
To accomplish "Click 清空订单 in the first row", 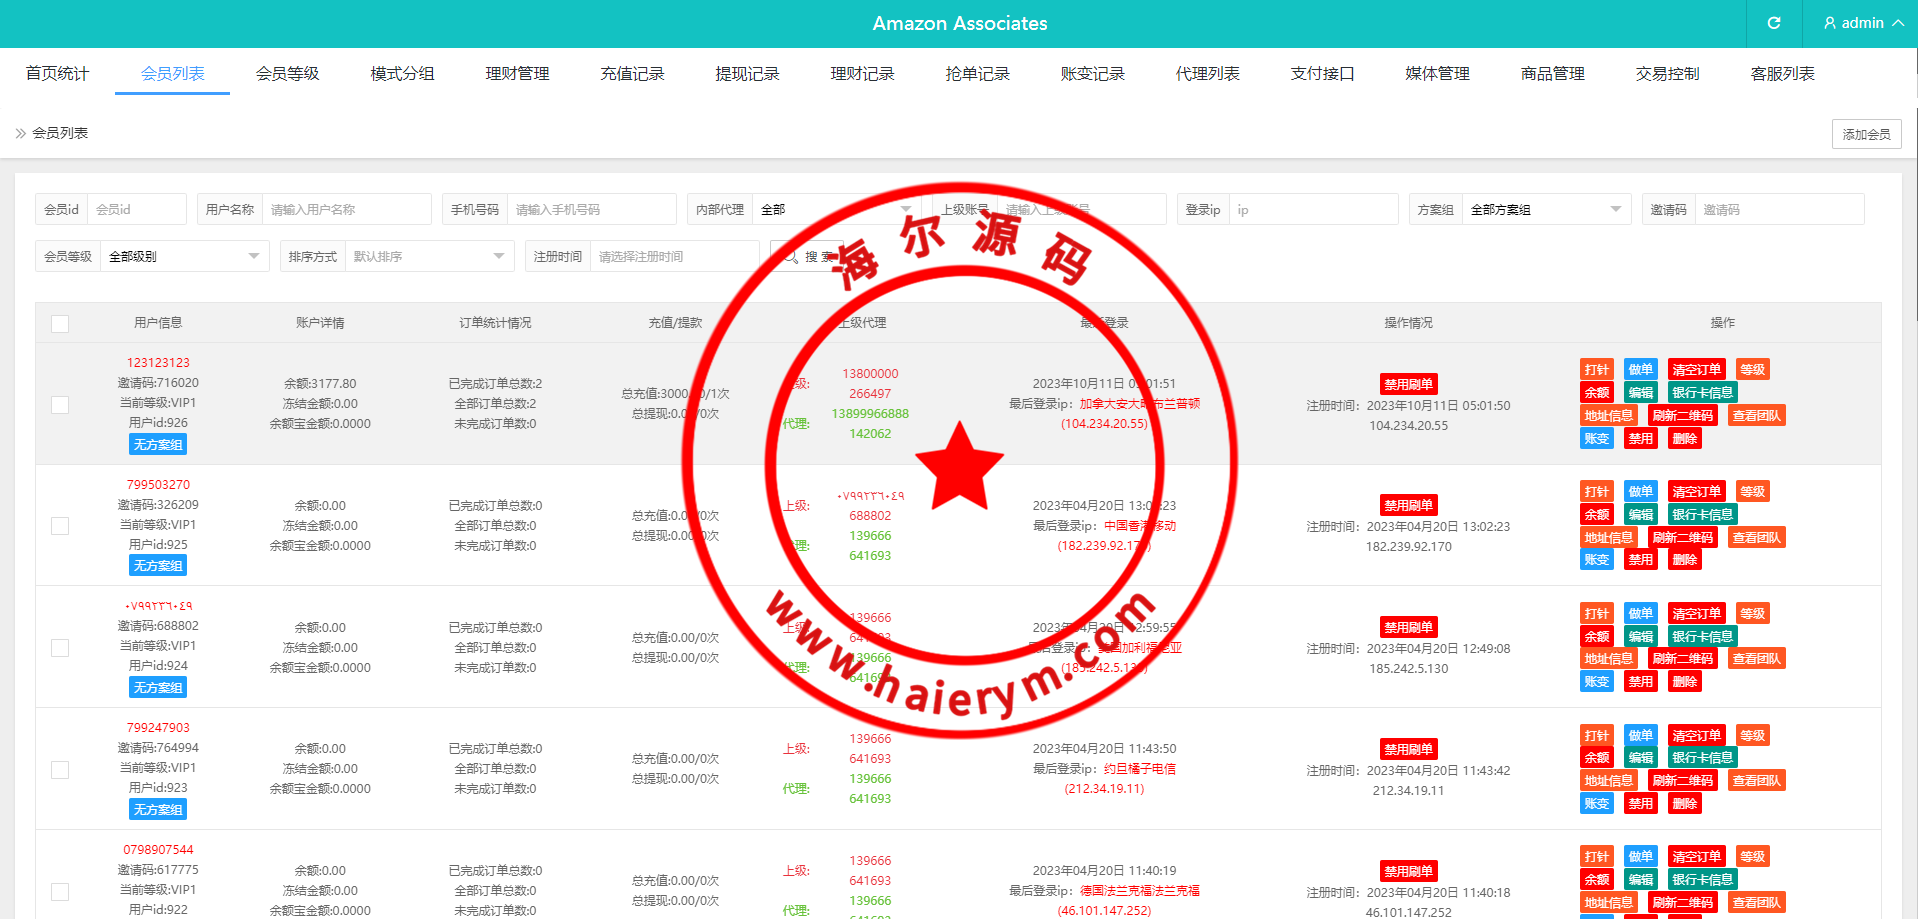I will pyautogui.click(x=1696, y=370).
